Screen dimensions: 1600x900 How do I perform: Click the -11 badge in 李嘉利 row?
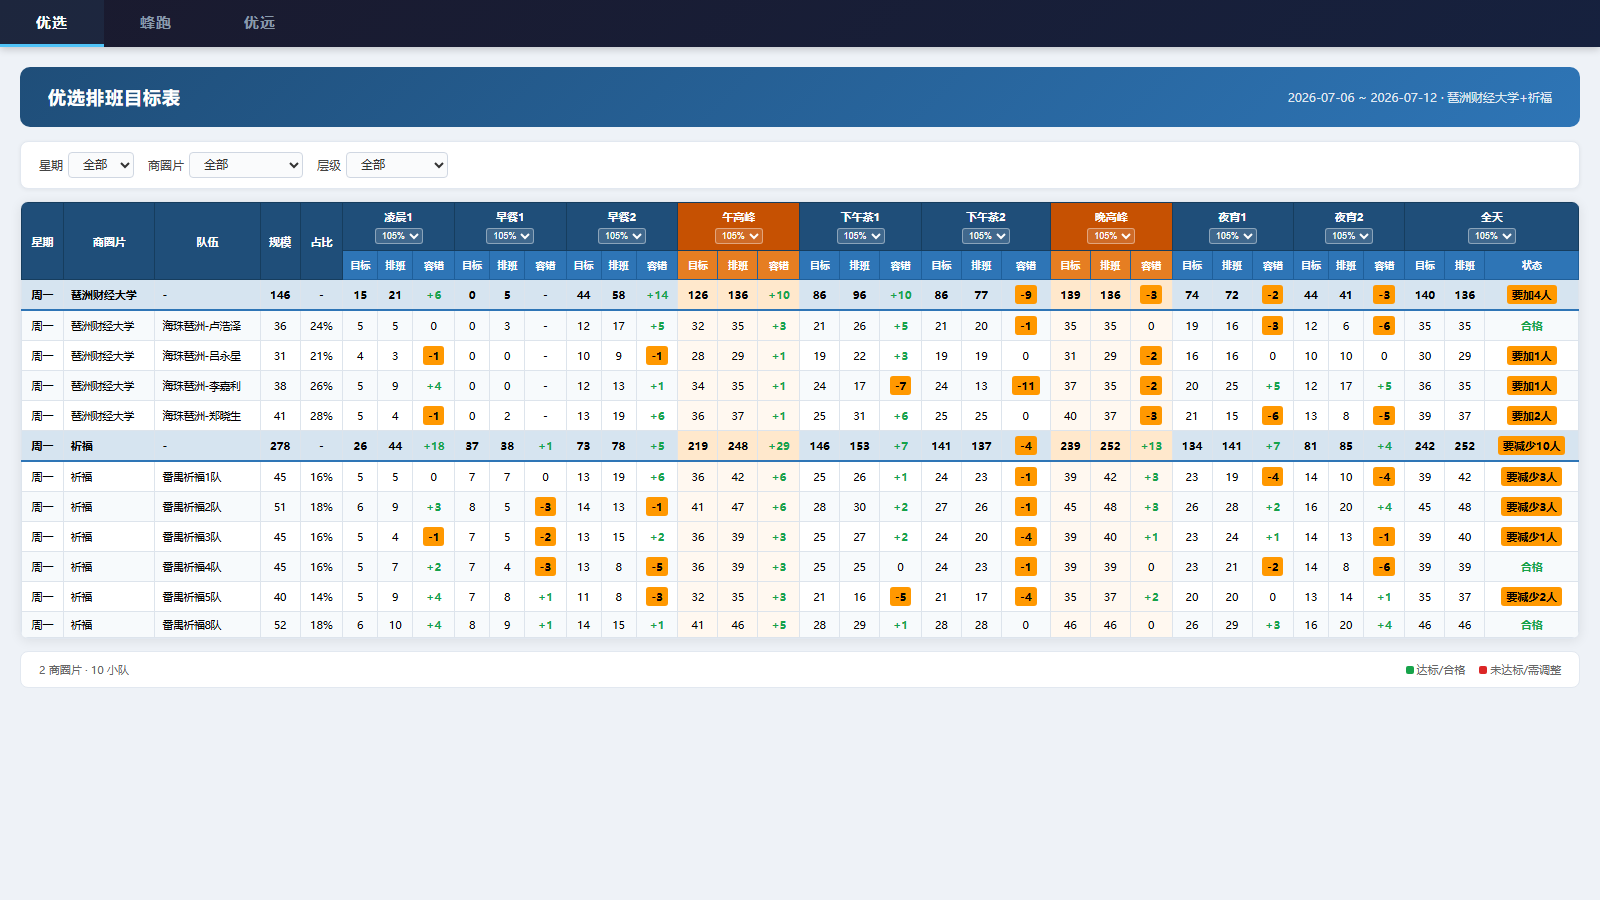click(1025, 386)
